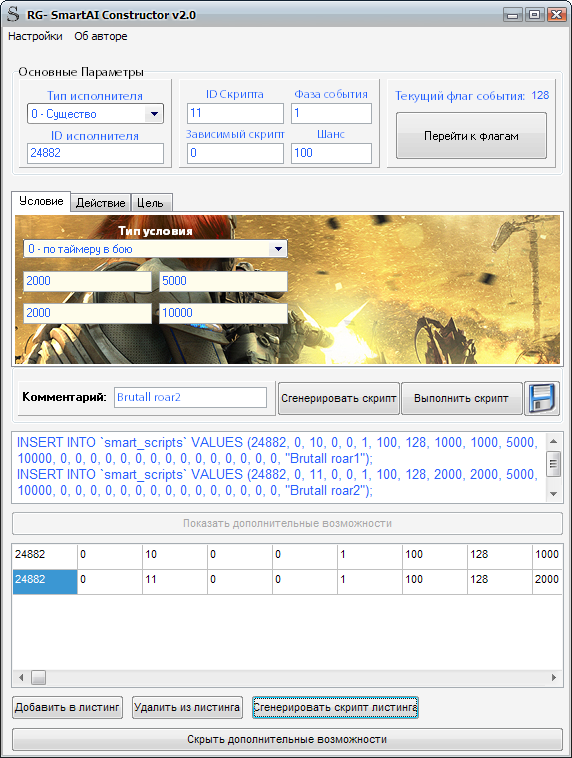This screenshot has width=572, height=758.
Task: Click the ID исполнителя field with 24882
Action: tap(95, 153)
